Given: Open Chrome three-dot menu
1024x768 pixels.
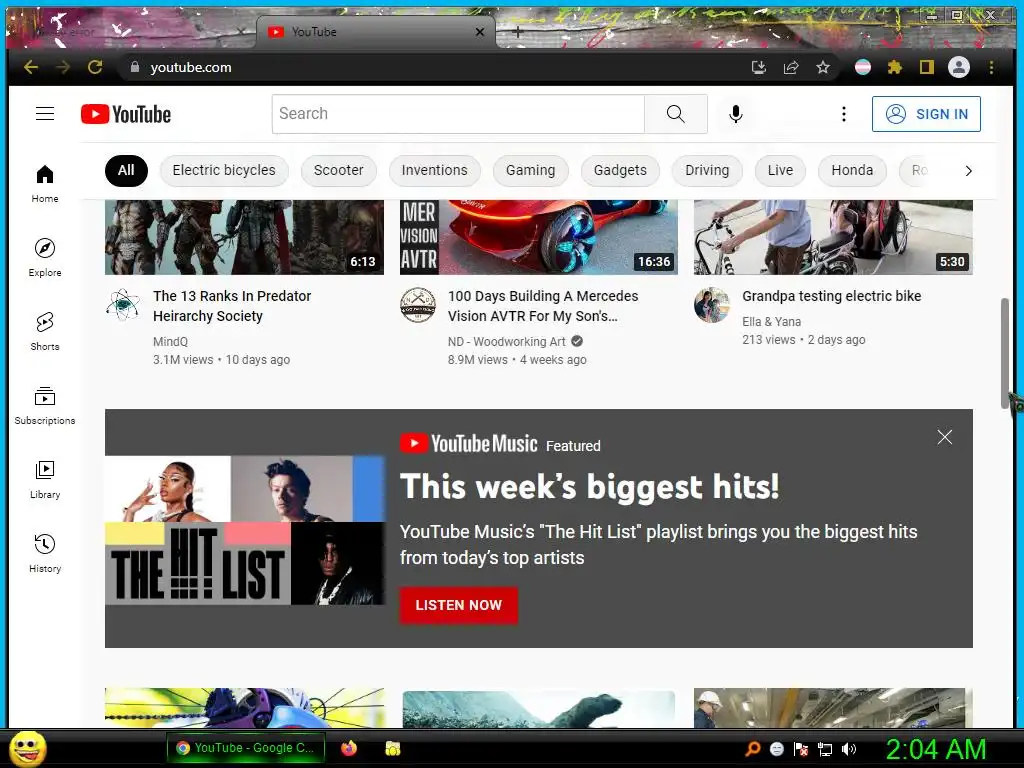Looking at the screenshot, I should (x=991, y=67).
